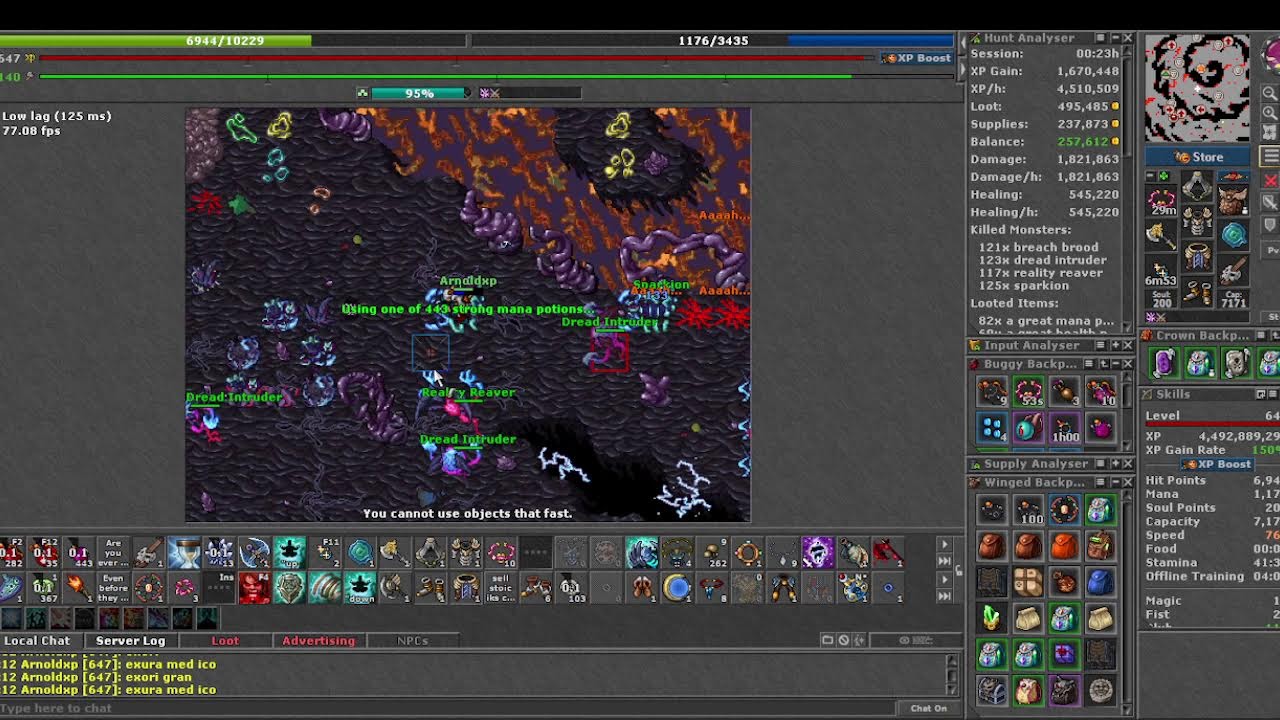The width and height of the screenshot is (1280, 720).
Task: Click the 'up' levitate action slot
Action: click(x=290, y=552)
